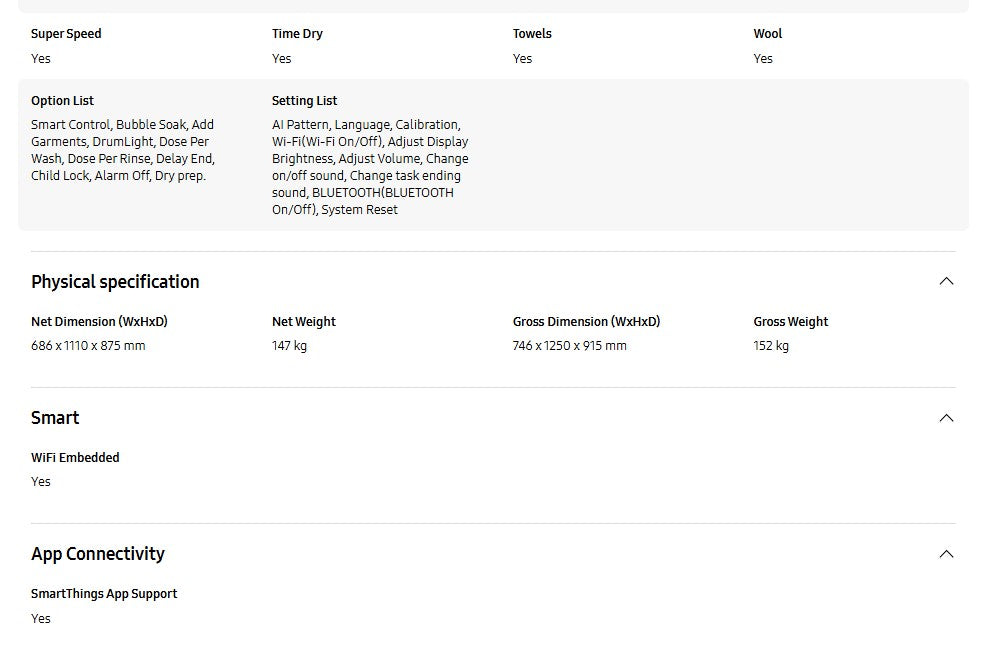This screenshot has width=993, height=670.
Task: Click the Option List heading
Action: click(62, 101)
